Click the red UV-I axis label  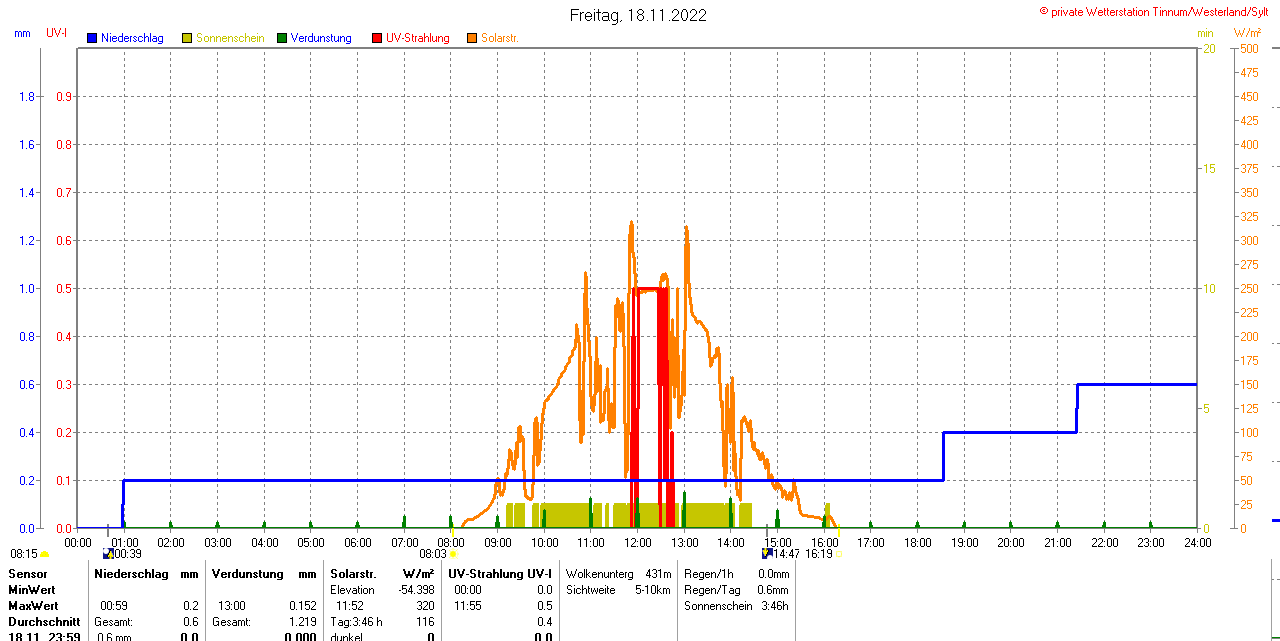coord(56,33)
